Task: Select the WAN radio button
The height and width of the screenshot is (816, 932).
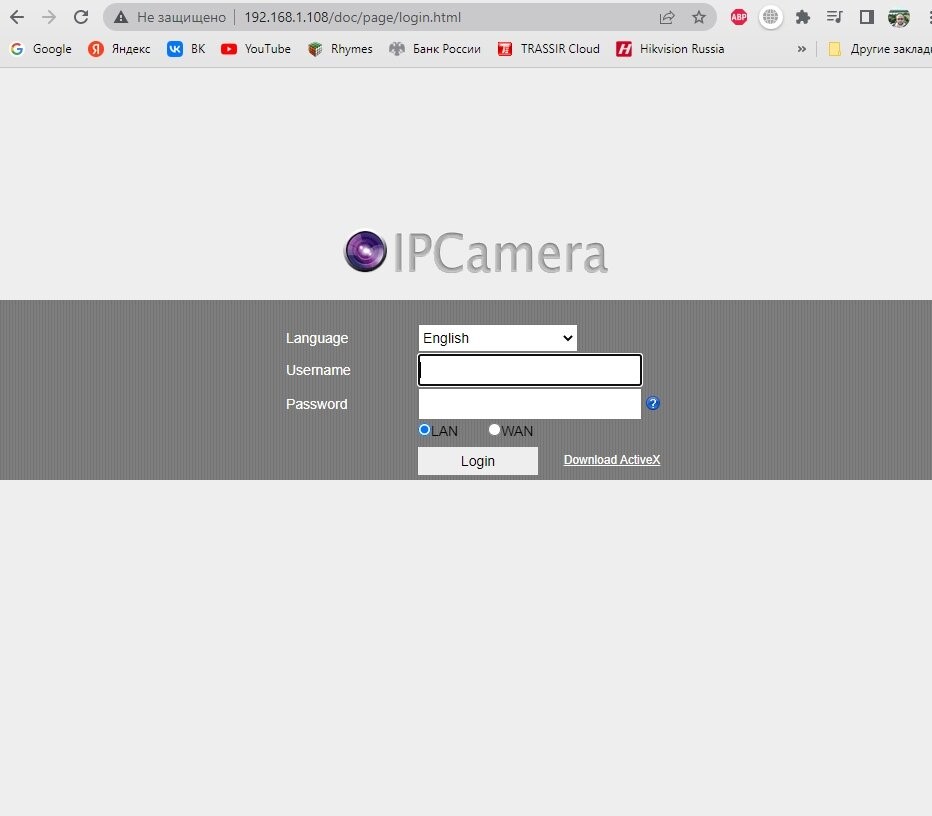Action: point(494,429)
